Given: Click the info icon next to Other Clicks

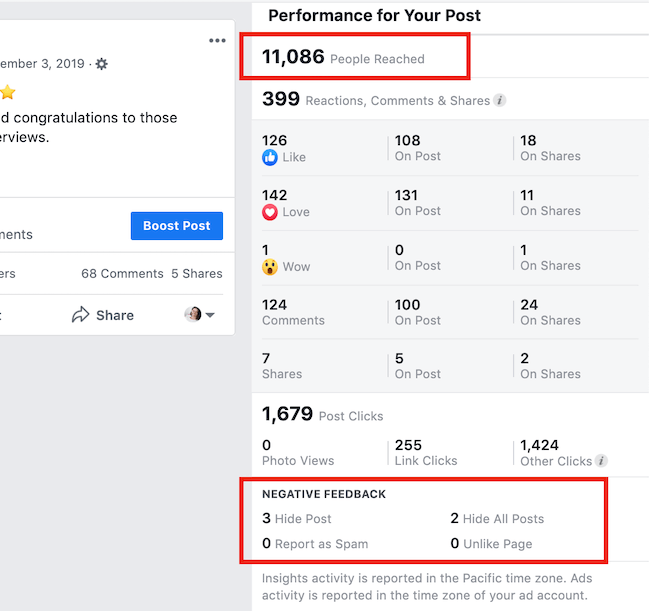Looking at the screenshot, I should pyautogui.click(x=601, y=461).
